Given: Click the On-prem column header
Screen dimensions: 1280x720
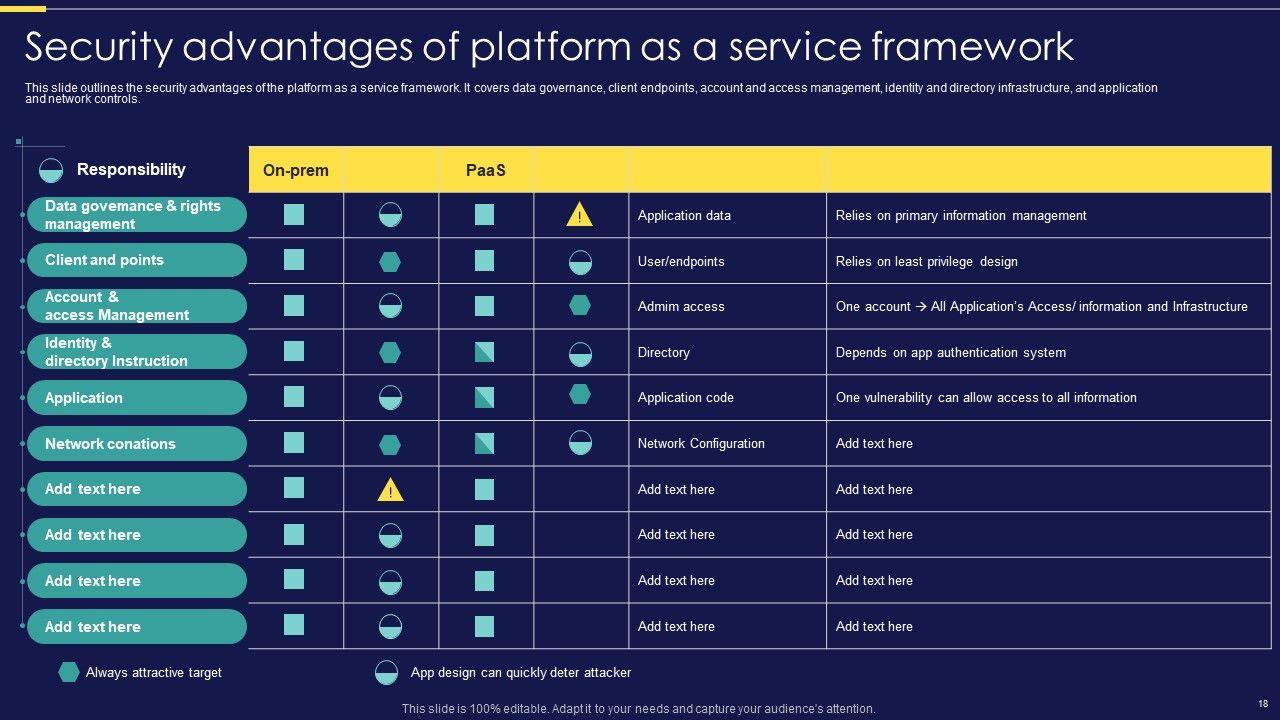Looking at the screenshot, I should [x=296, y=170].
